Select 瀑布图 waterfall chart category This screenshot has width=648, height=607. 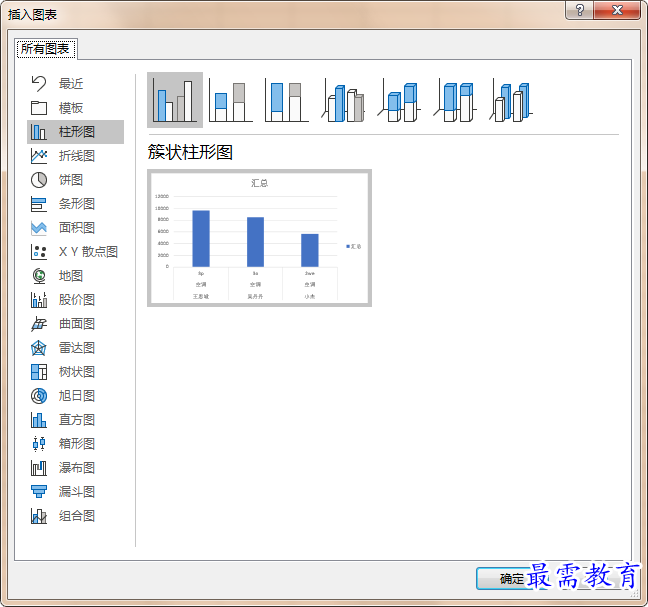(x=75, y=468)
